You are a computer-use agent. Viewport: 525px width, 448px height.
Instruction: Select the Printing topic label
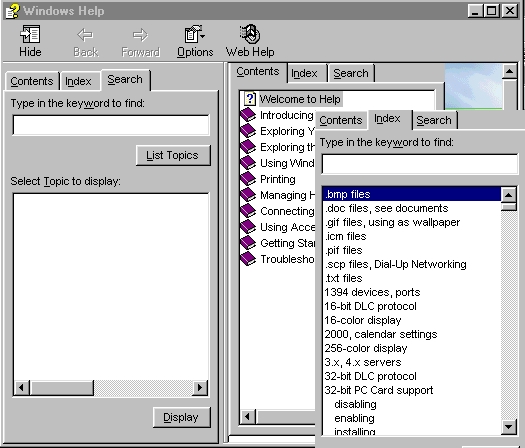278,179
